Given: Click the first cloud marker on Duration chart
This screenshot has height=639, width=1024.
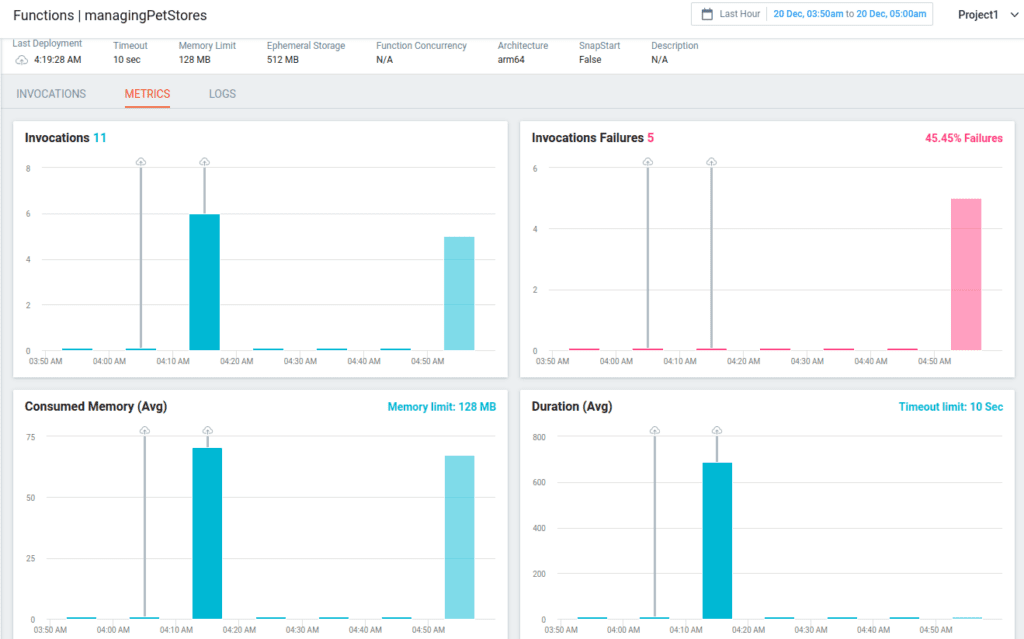Looking at the screenshot, I should coord(654,429).
